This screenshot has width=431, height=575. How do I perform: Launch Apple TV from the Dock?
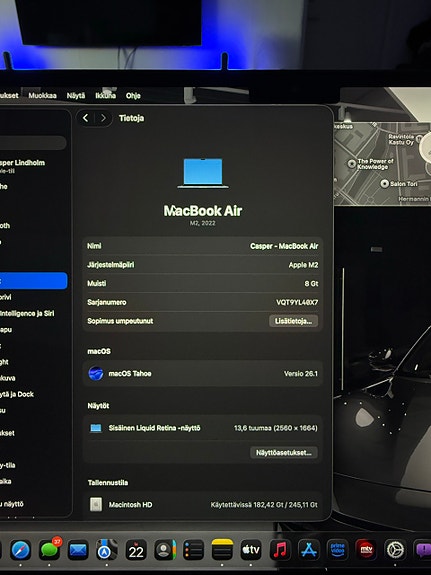(x=251, y=550)
